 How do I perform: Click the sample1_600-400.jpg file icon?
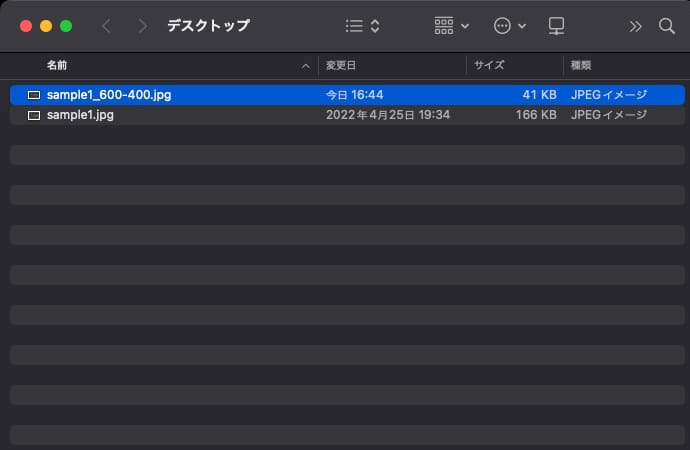click(34, 95)
